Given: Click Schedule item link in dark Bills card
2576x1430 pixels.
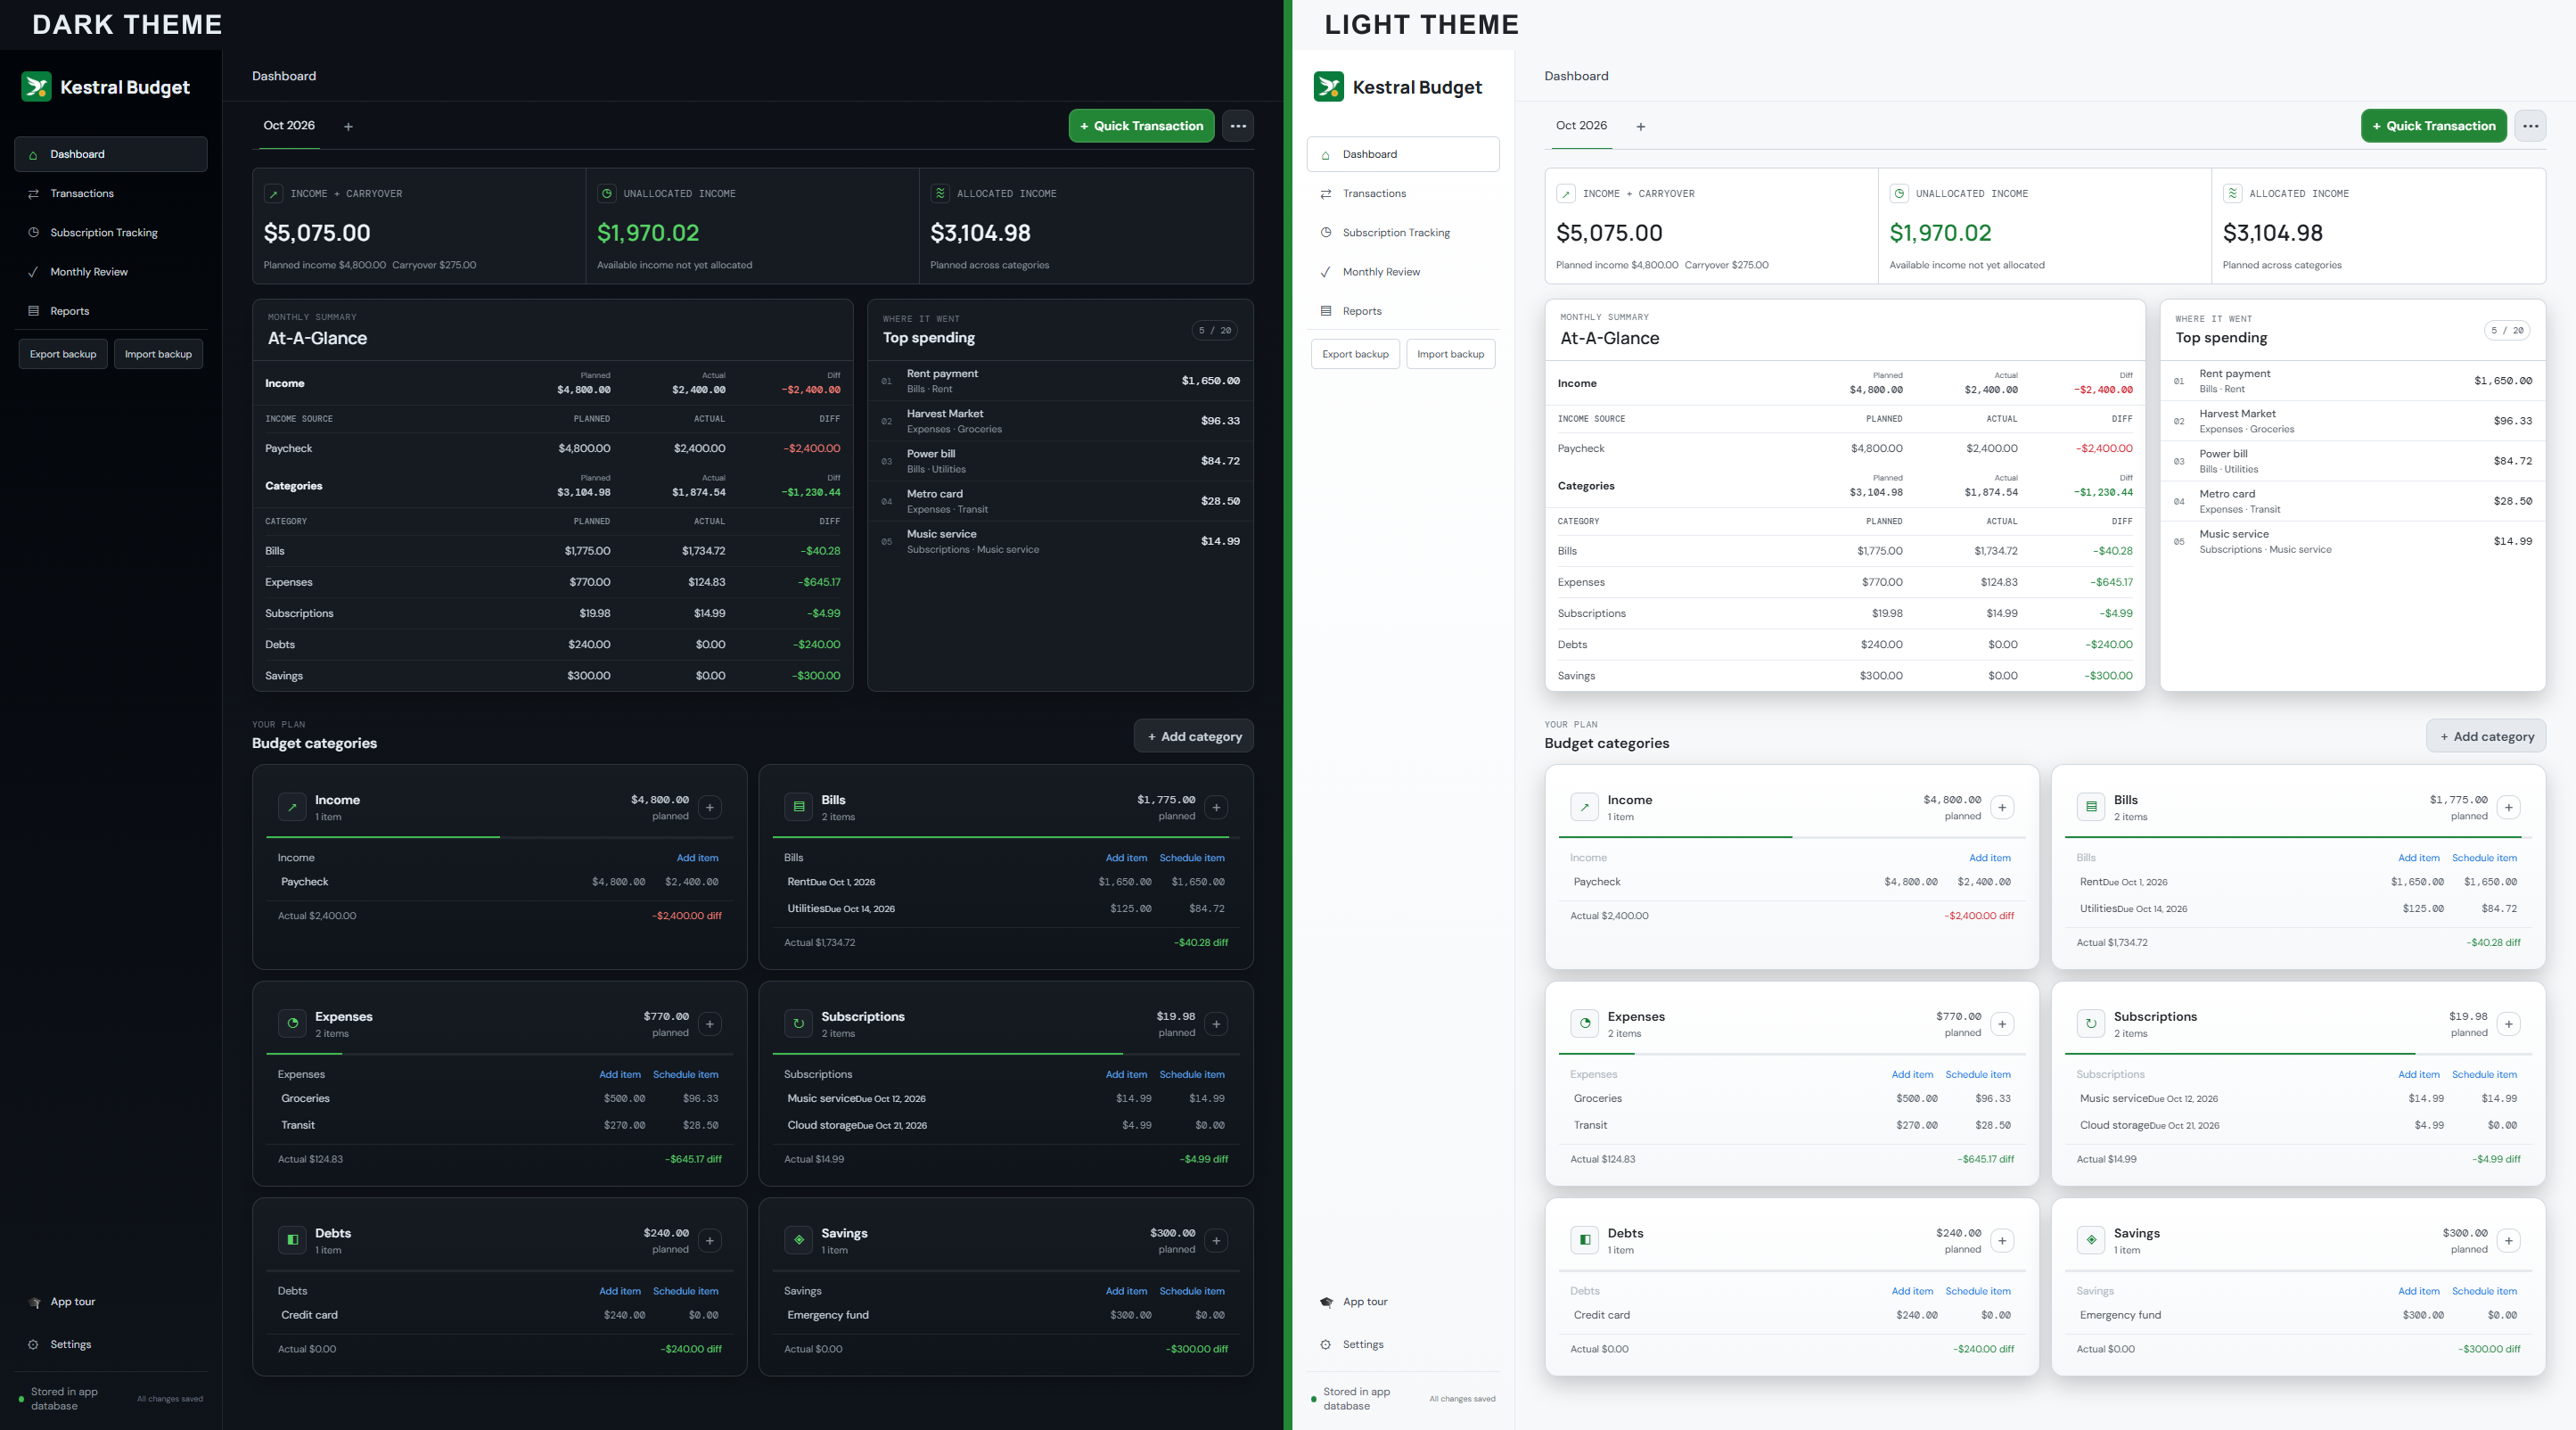Looking at the screenshot, I should point(1192,858).
